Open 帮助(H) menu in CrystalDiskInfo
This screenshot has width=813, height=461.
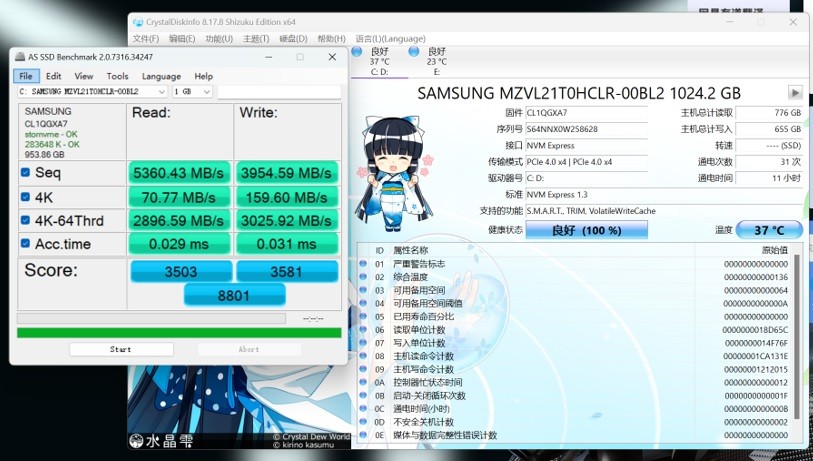click(x=331, y=39)
